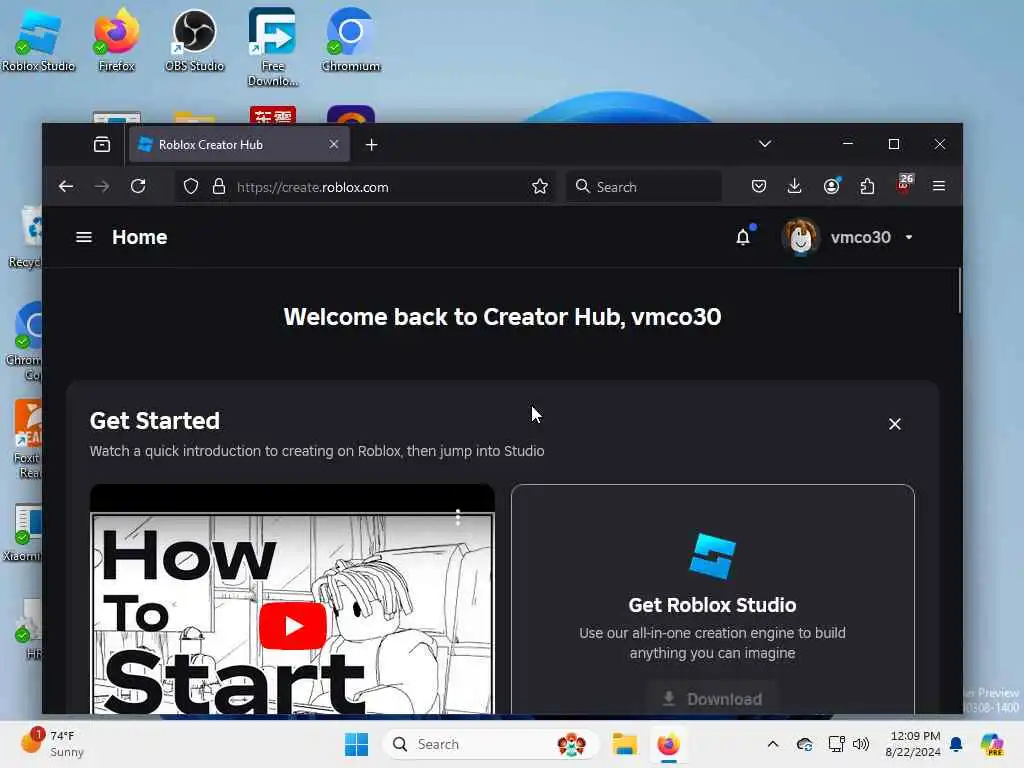Open the Firefox account icon
This screenshot has width=1024, height=768.
pos(831,187)
